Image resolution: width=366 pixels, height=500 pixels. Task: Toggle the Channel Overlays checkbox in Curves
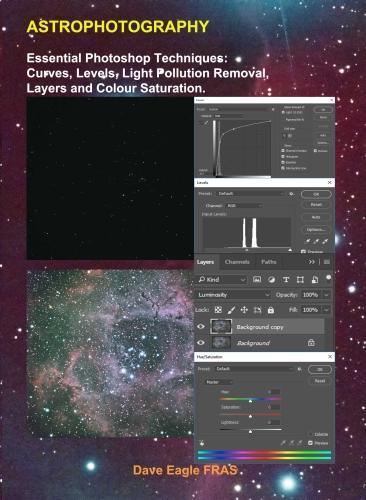pos(283,151)
